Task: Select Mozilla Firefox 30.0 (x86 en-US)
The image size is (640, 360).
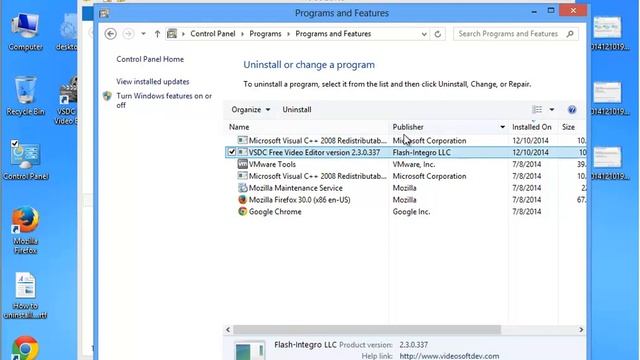Action: [x=299, y=200]
